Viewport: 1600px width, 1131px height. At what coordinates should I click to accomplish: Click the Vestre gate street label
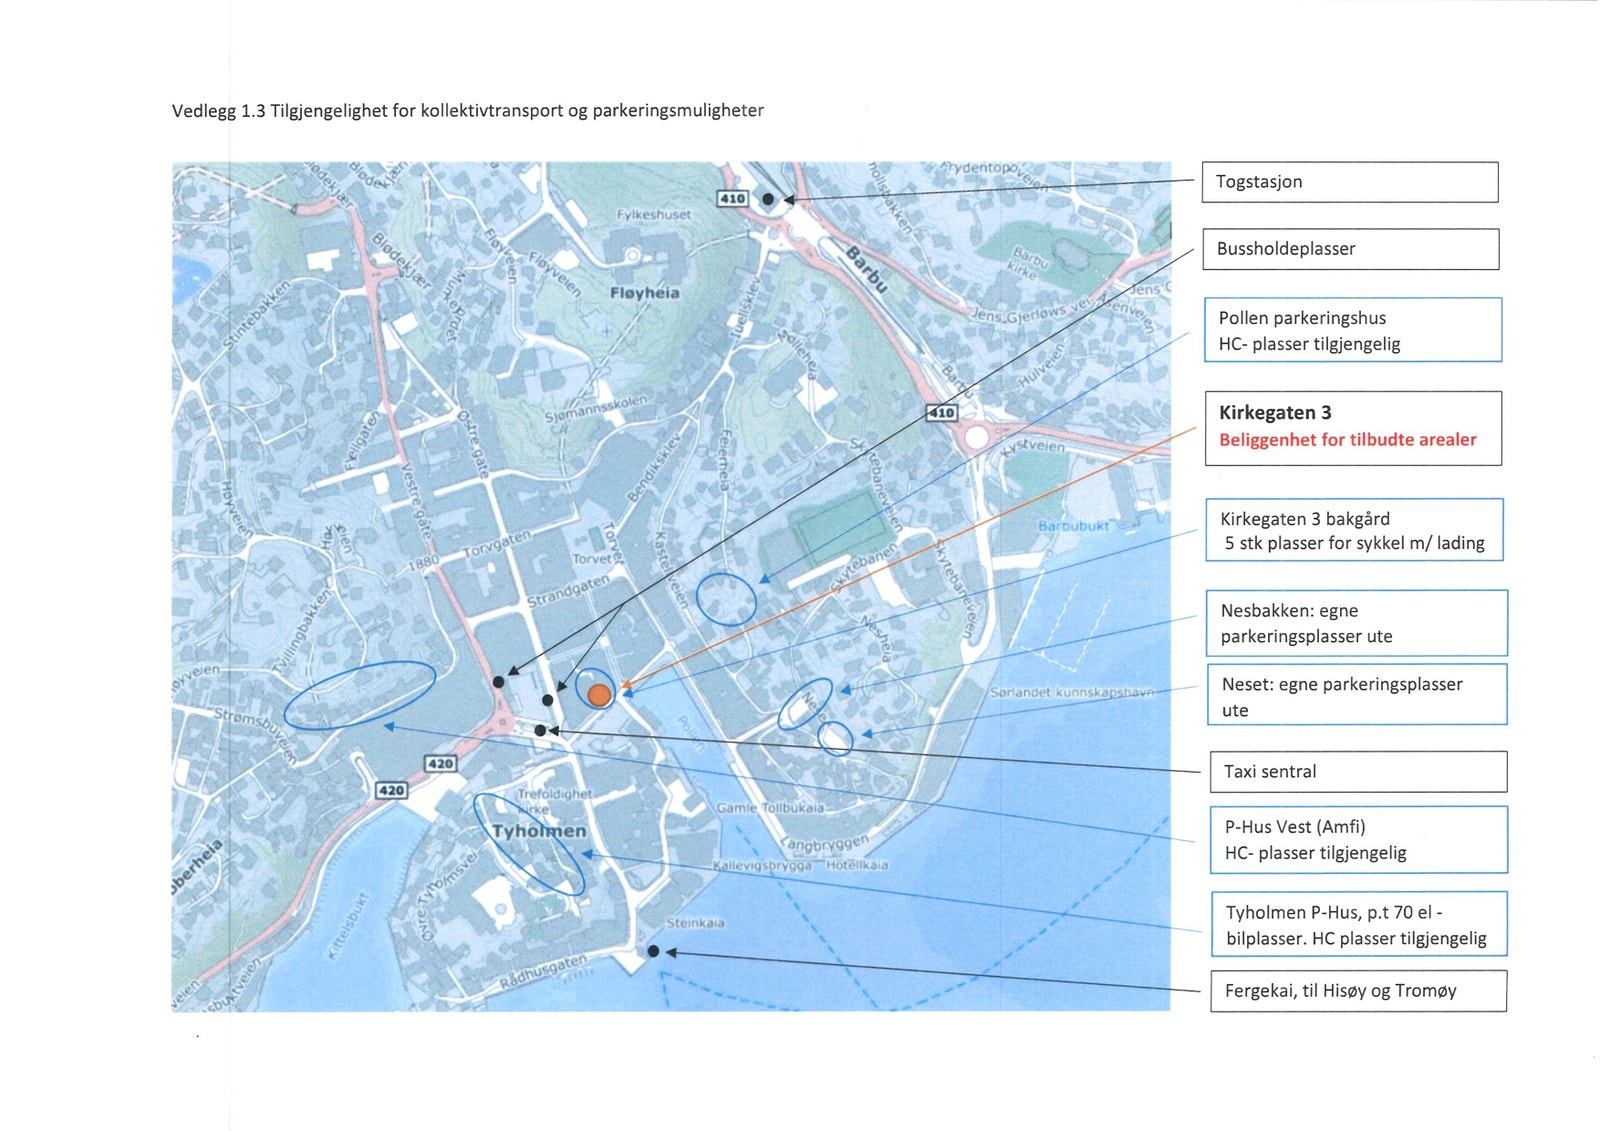415,503
